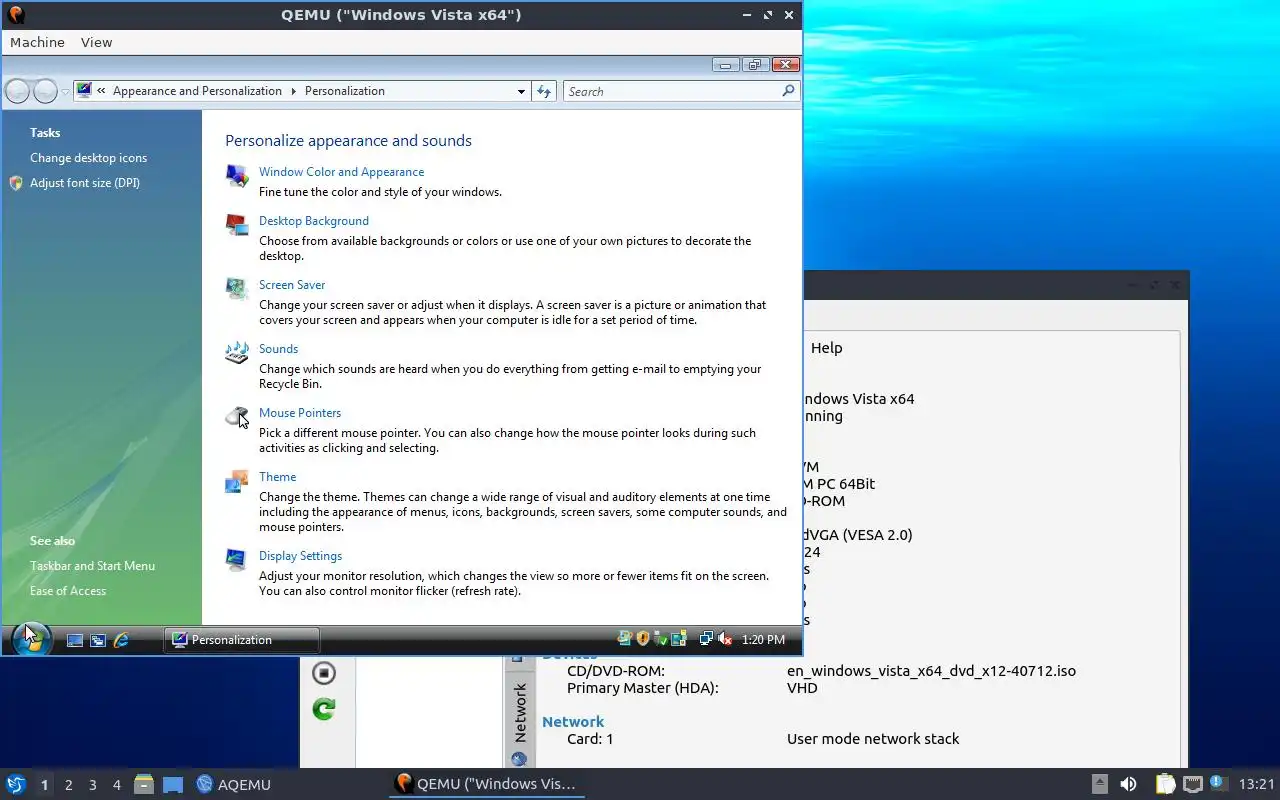Click the QEMU Windows Vista panel task
Viewport: 1280px width, 800px height.
(x=486, y=785)
